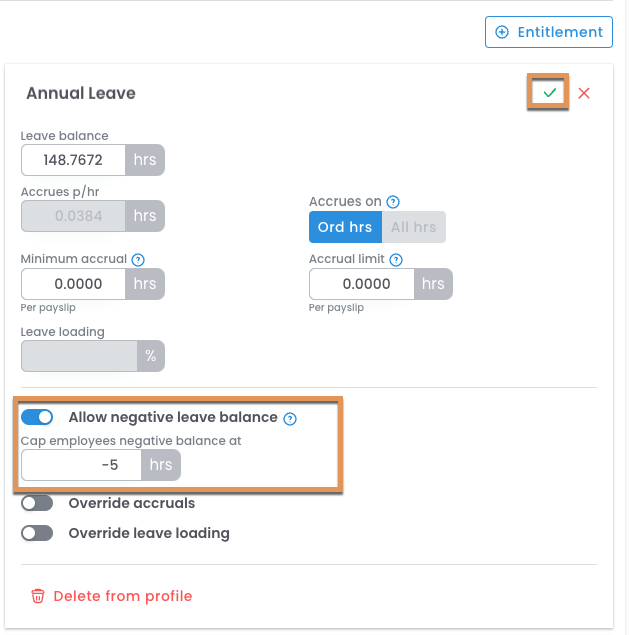
Task: Open help icon beside Accrues on
Action: [x=393, y=201]
